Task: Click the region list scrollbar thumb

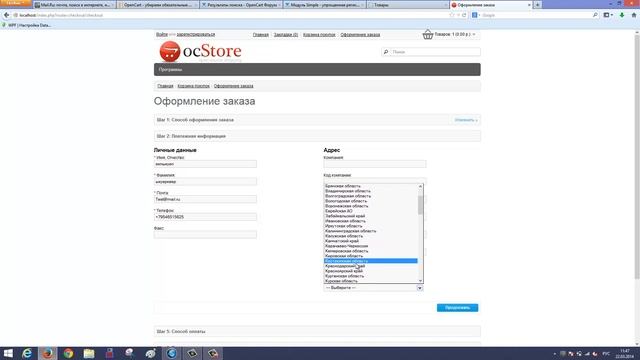Action: coord(420,205)
